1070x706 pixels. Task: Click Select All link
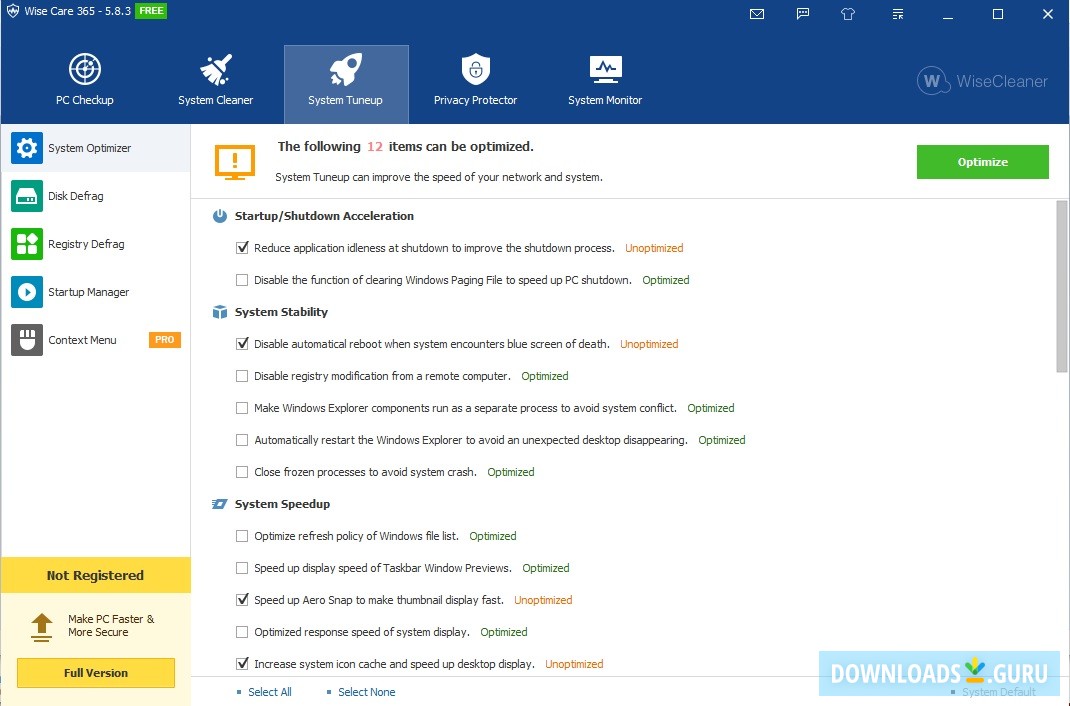[270, 692]
